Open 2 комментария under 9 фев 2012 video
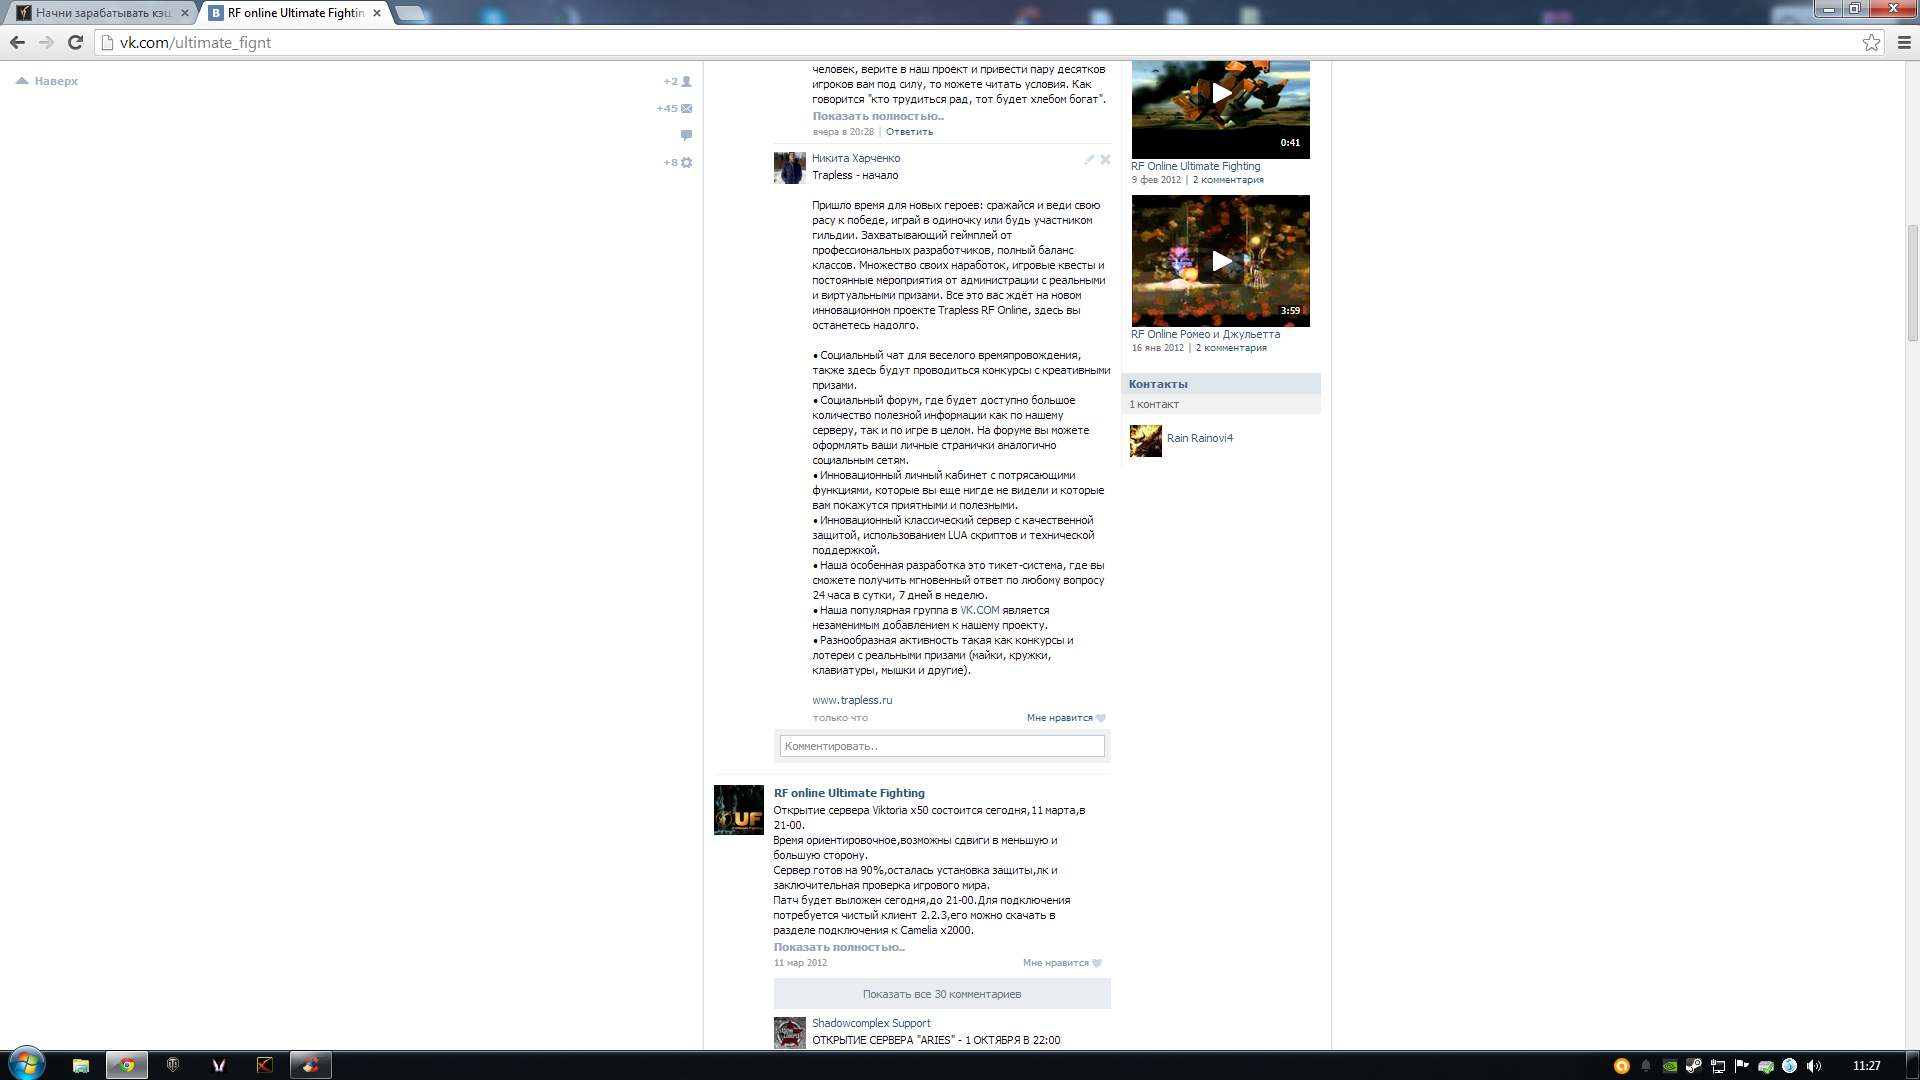 click(x=1228, y=180)
